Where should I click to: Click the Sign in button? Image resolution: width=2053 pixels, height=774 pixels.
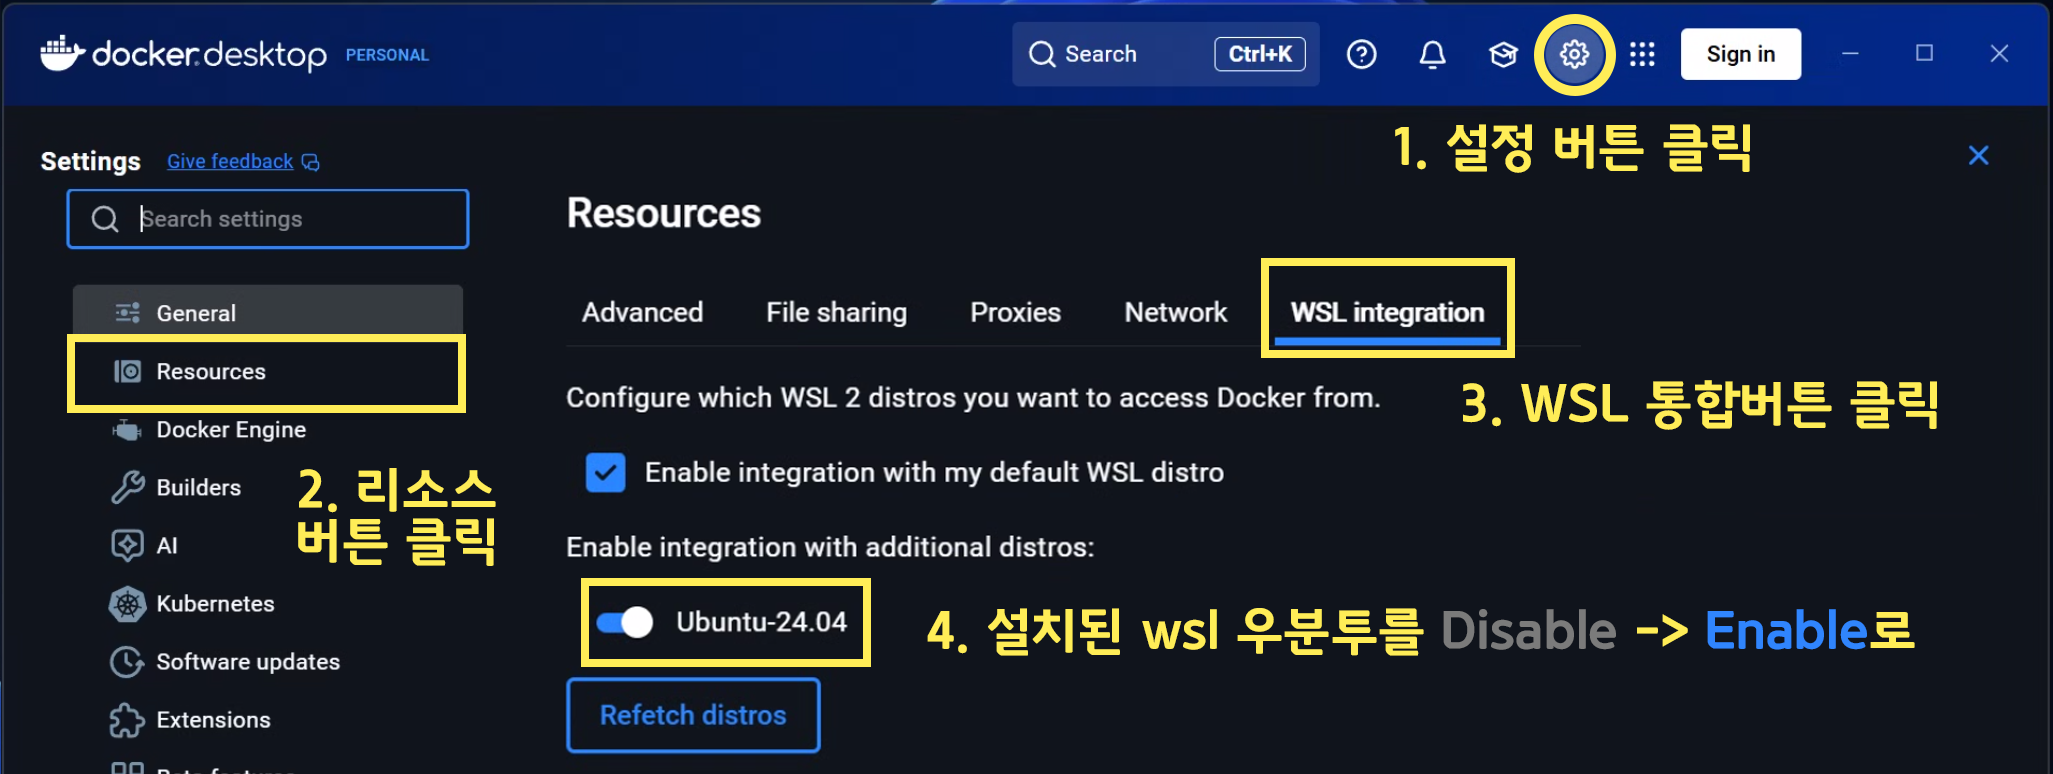click(1740, 54)
